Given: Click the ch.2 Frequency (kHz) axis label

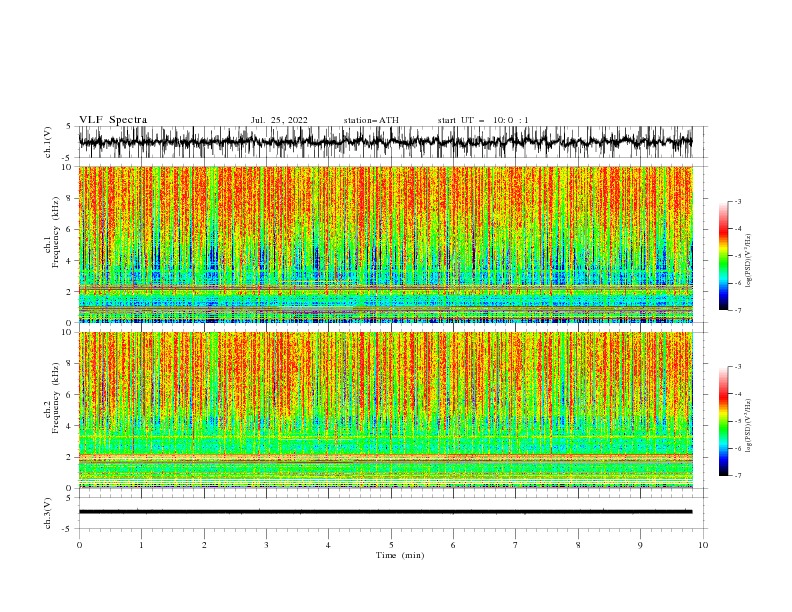Looking at the screenshot, I should click(x=52, y=397).
